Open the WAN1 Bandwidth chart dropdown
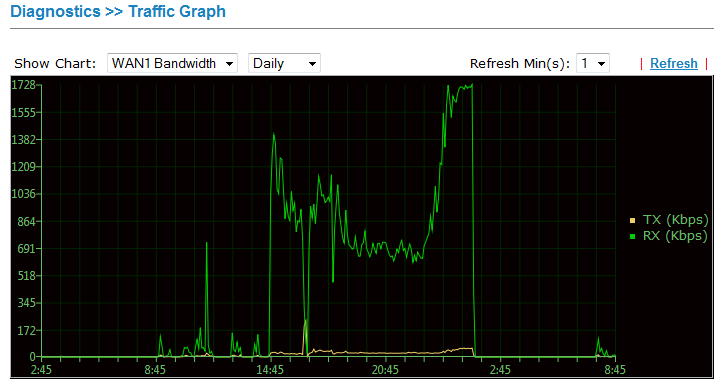The image size is (725, 387). point(172,63)
